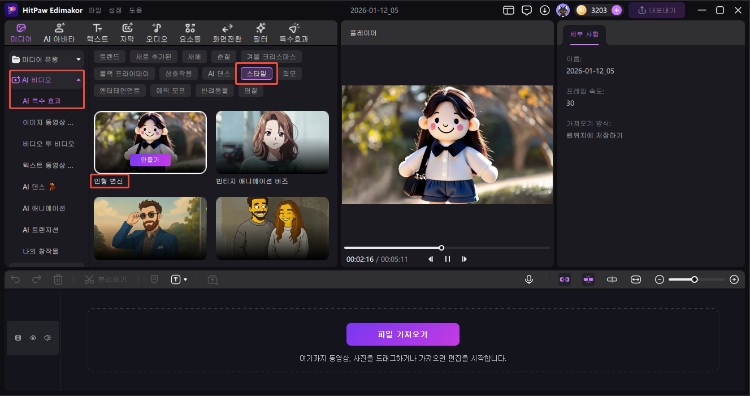This screenshot has height=396, width=750.
Task: Step to previous frame in player
Action: 431,259
